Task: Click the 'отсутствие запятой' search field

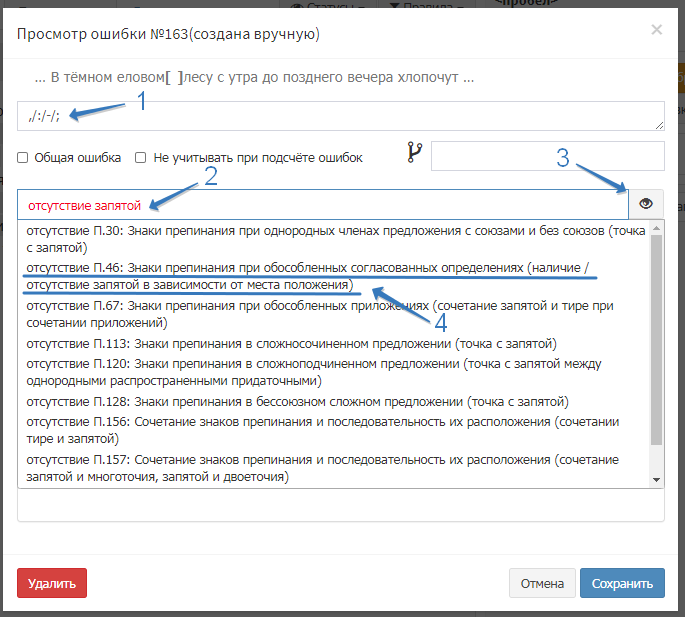Action: click(x=322, y=204)
